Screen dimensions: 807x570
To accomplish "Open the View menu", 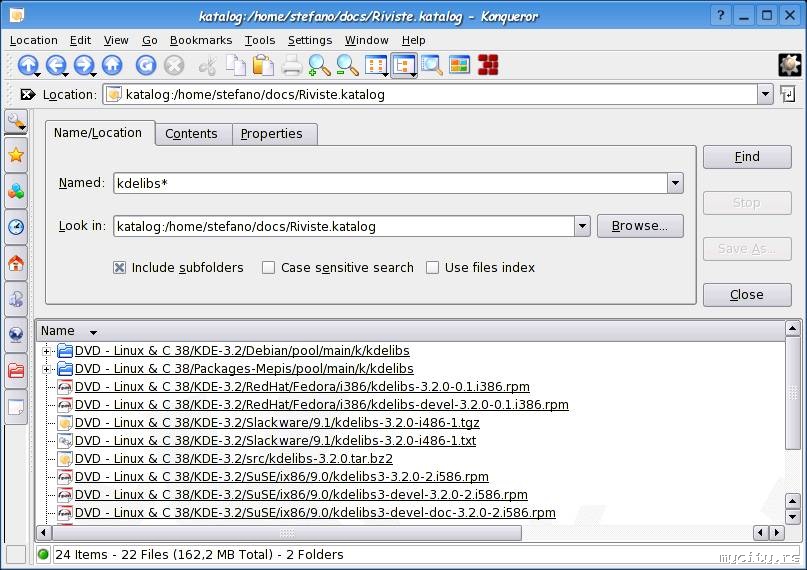I will coord(116,40).
